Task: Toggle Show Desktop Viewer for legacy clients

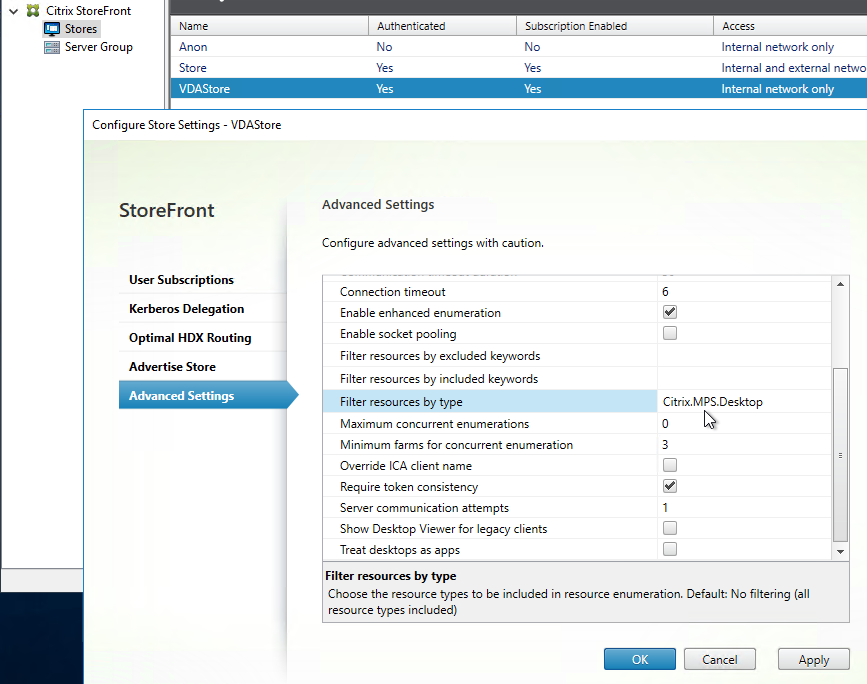Action: pos(670,528)
